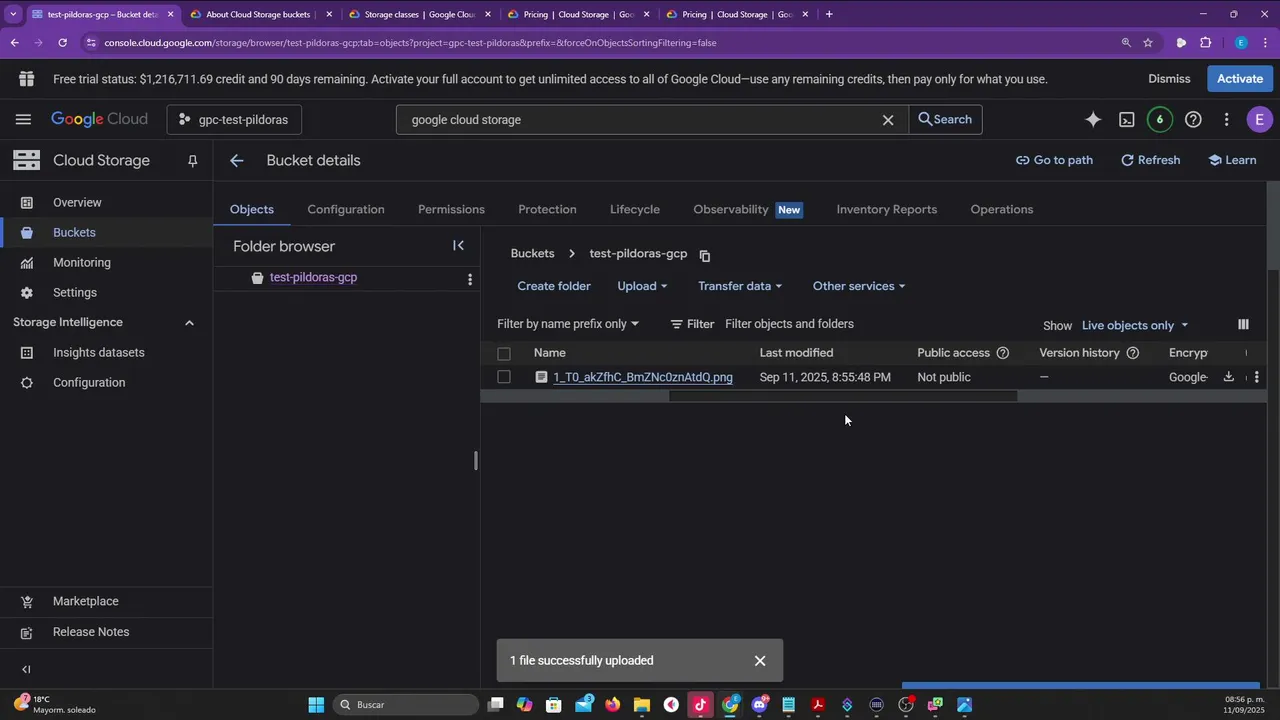The width and height of the screenshot is (1280, 720).
Task: Click the Search button
Action: tap(945, 119)
